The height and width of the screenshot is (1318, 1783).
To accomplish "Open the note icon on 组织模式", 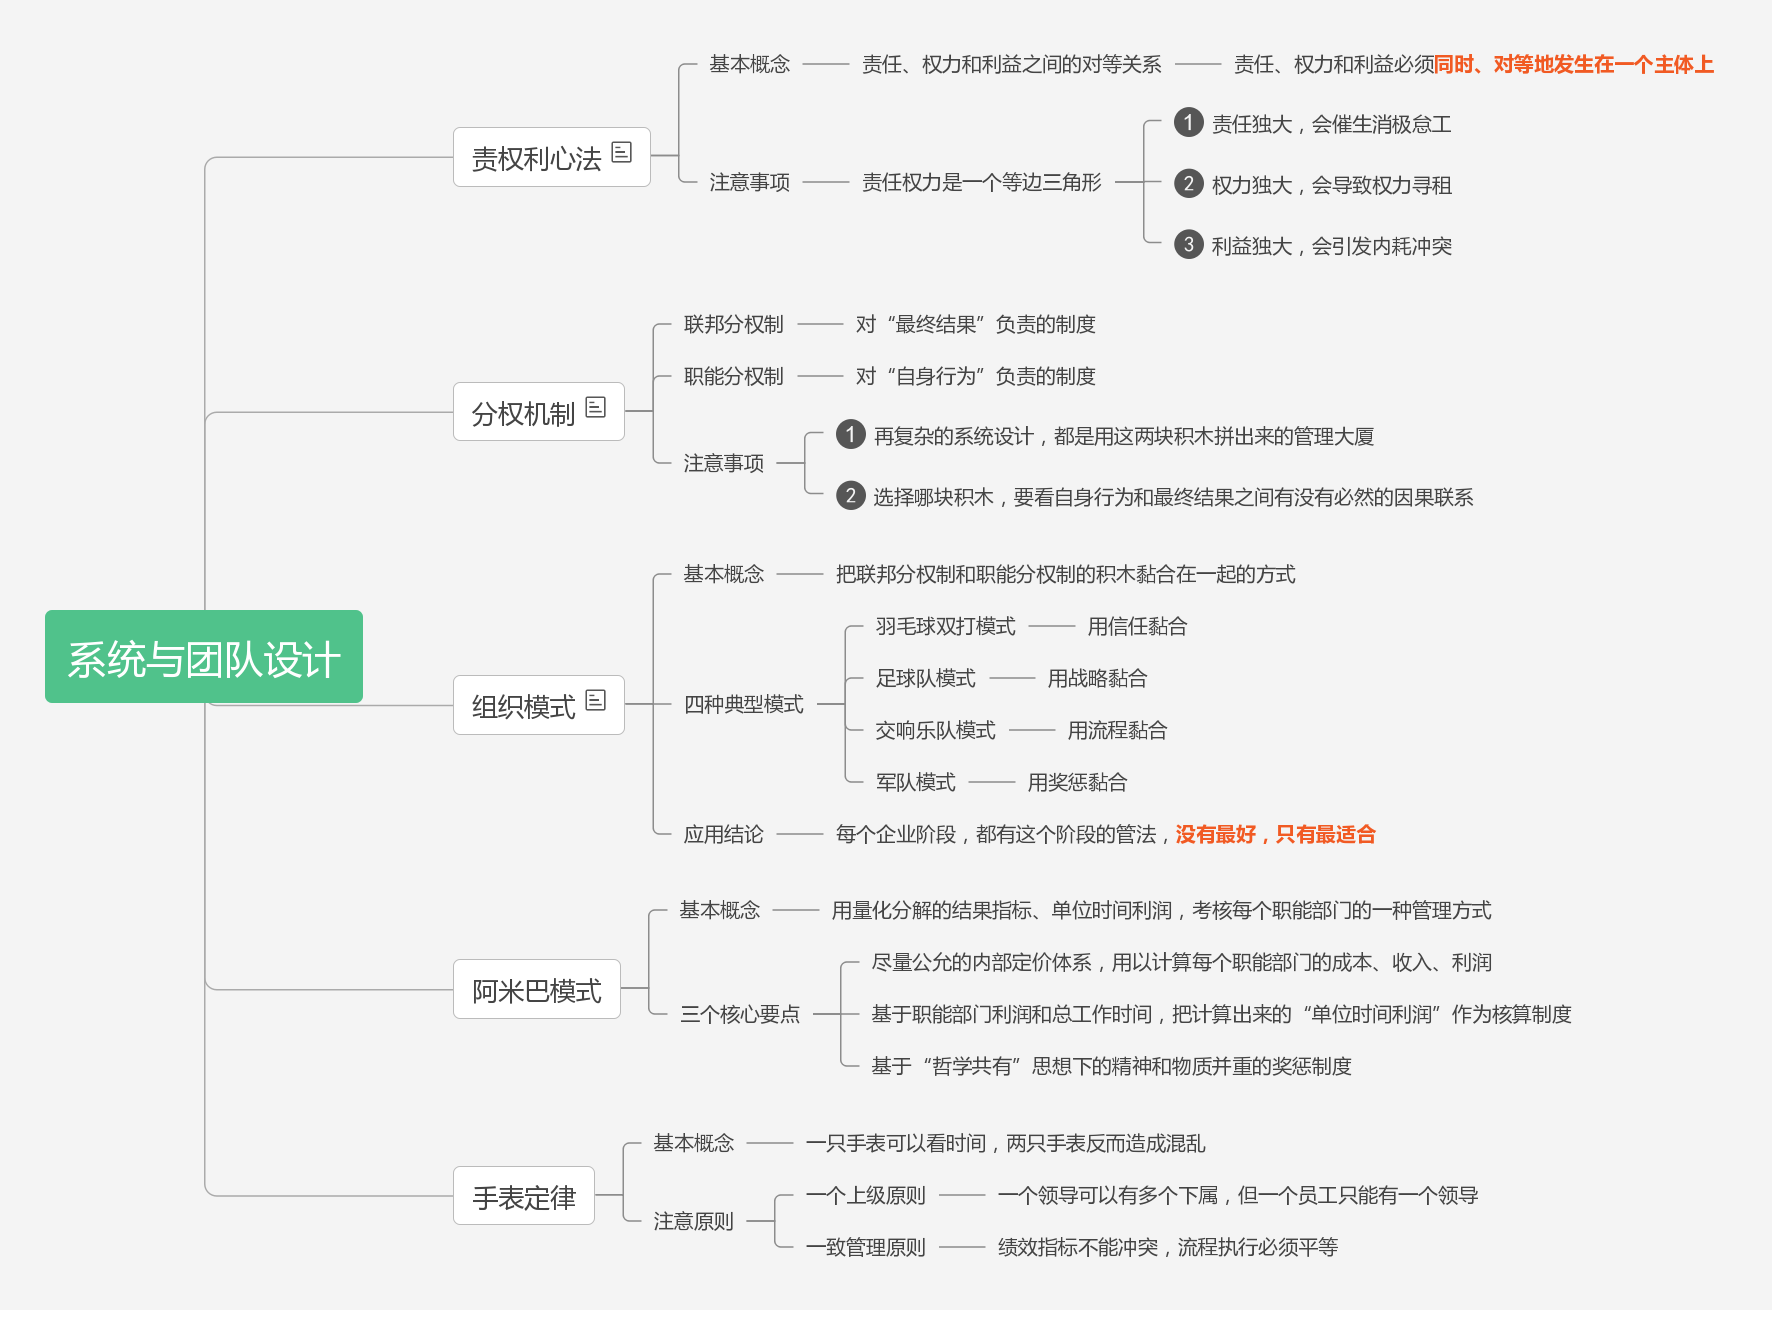I will (x=596, y=700).
